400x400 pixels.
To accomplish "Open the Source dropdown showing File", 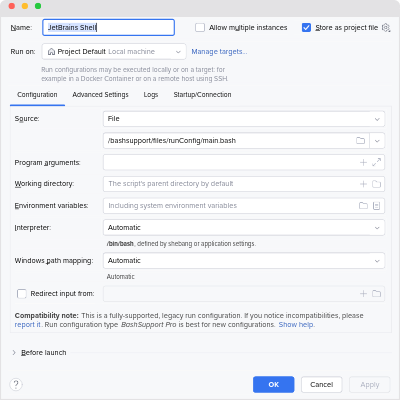I will click(244, 119).
